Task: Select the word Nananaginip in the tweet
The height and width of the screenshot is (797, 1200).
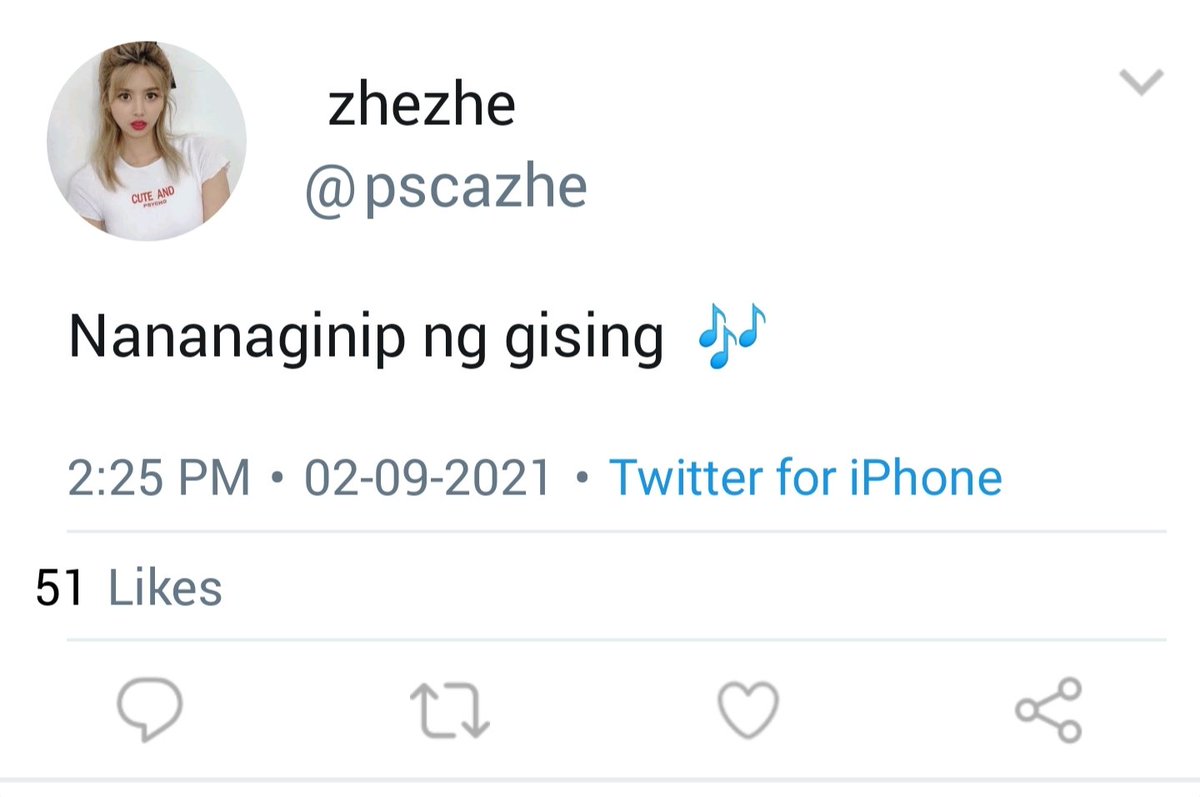Action: pos(238,340)
